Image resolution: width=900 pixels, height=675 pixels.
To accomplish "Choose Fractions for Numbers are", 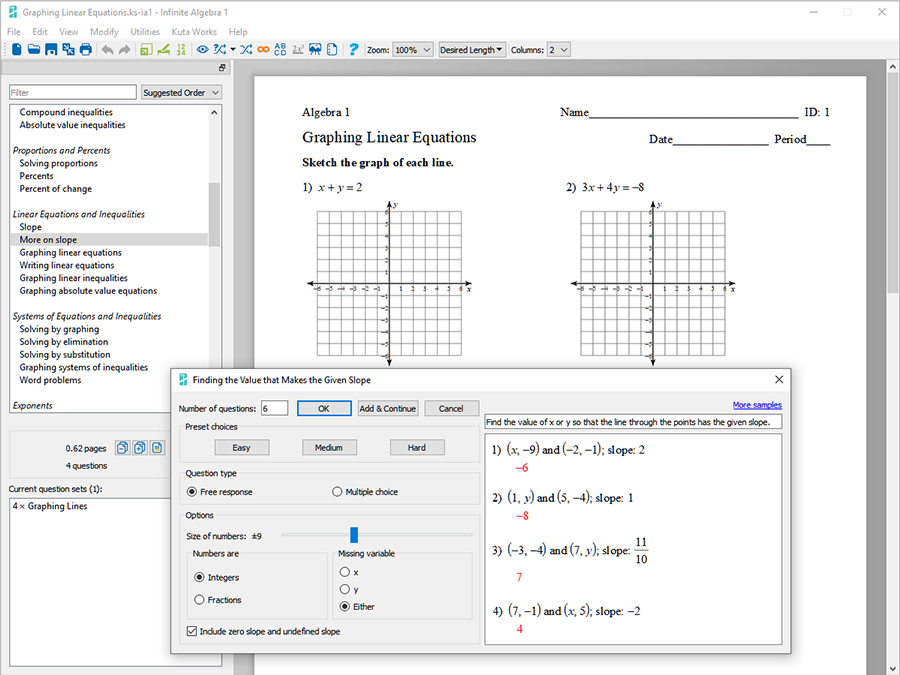I will pos(199,600).
